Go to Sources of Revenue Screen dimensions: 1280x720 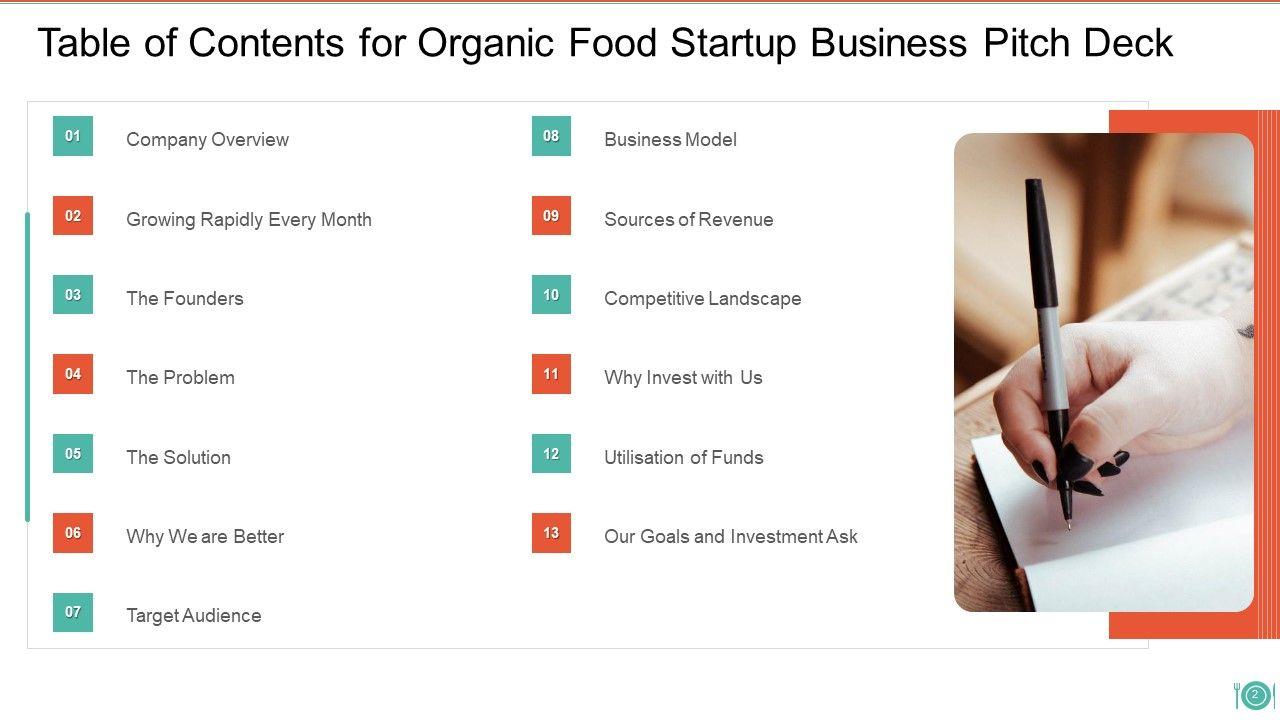pos(688,220)
